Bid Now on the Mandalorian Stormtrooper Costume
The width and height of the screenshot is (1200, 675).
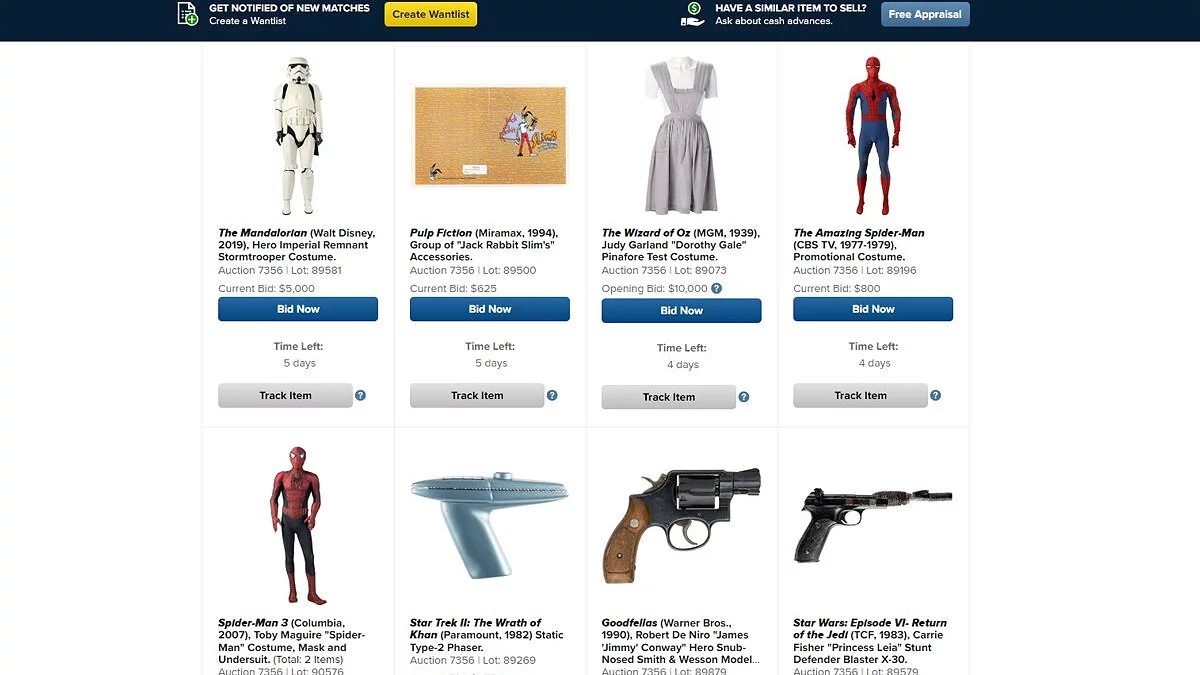click(298, 309)
